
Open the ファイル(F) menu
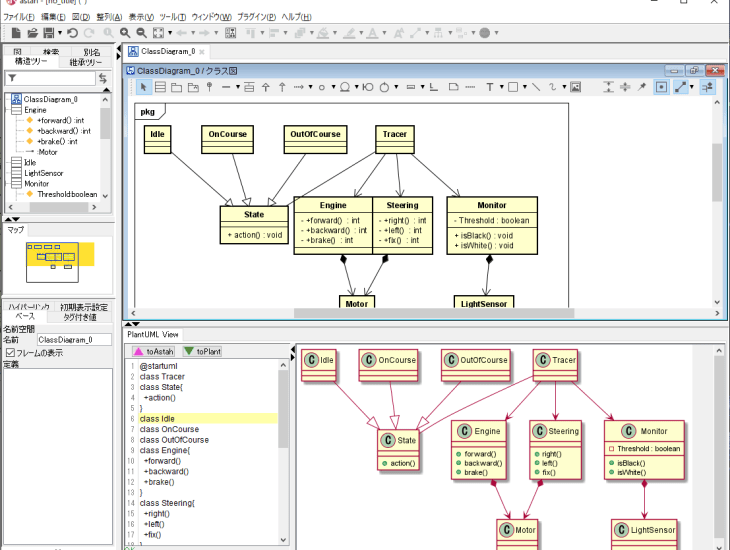19,17
